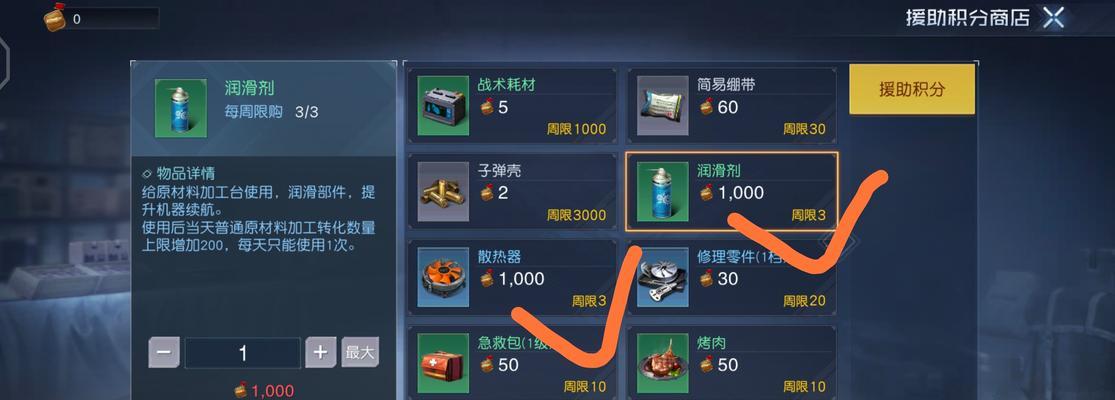Set quantity to maximum with 最大
Viewport: 1115px width, 400px height.
[x=360, y=352]
